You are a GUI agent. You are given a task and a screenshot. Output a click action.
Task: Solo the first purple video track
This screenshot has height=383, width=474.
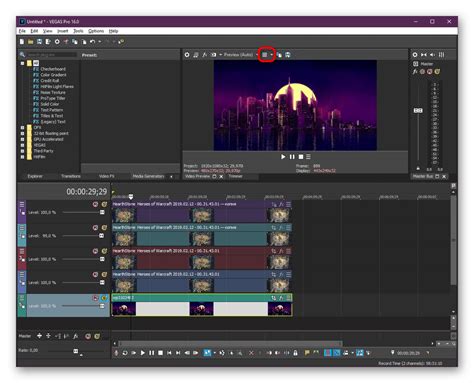point(104,204)
